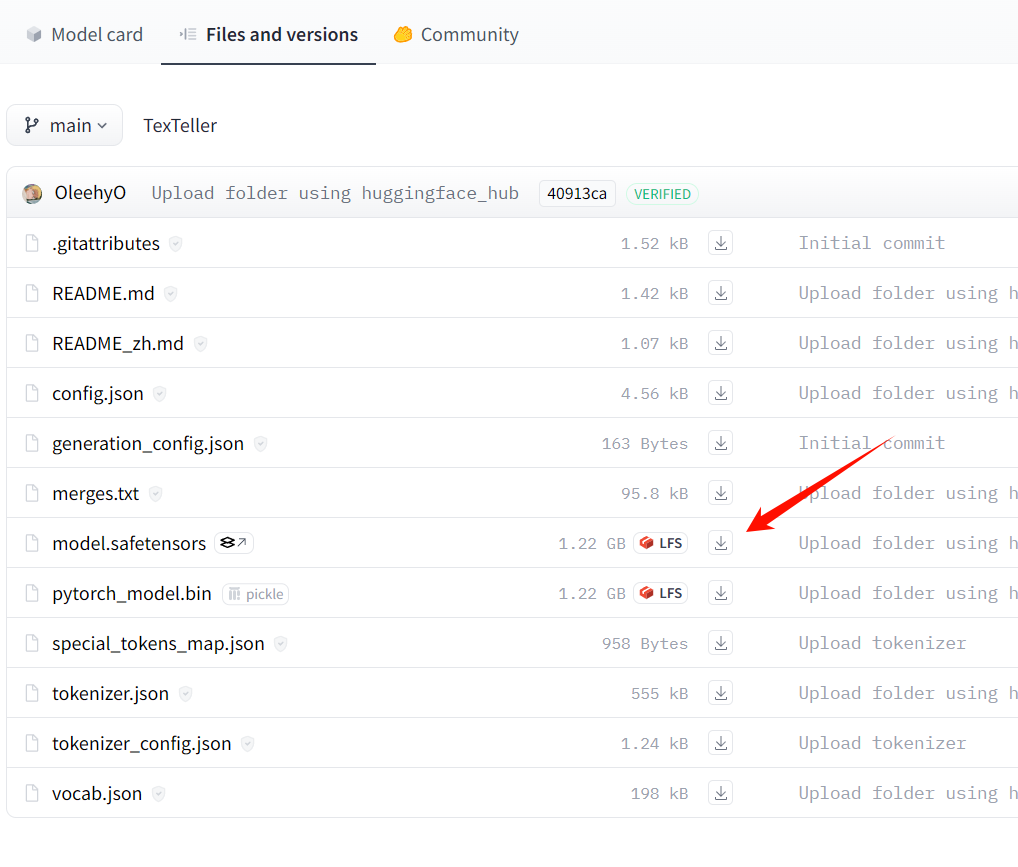Open the Upload tokenizer commit for tokenizer_config.json
This screenshot has height=867, width=1018.
(x=882, y=743)
